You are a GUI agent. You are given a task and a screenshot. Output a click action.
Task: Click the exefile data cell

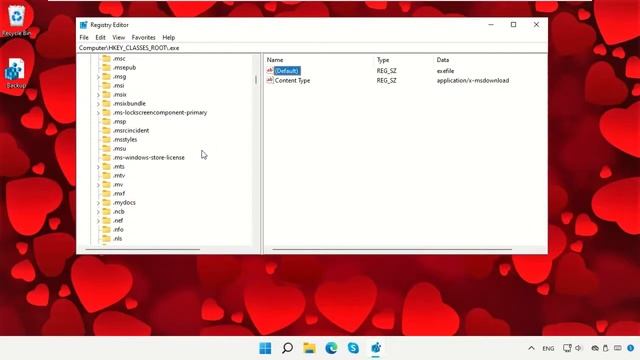[445, 71]
